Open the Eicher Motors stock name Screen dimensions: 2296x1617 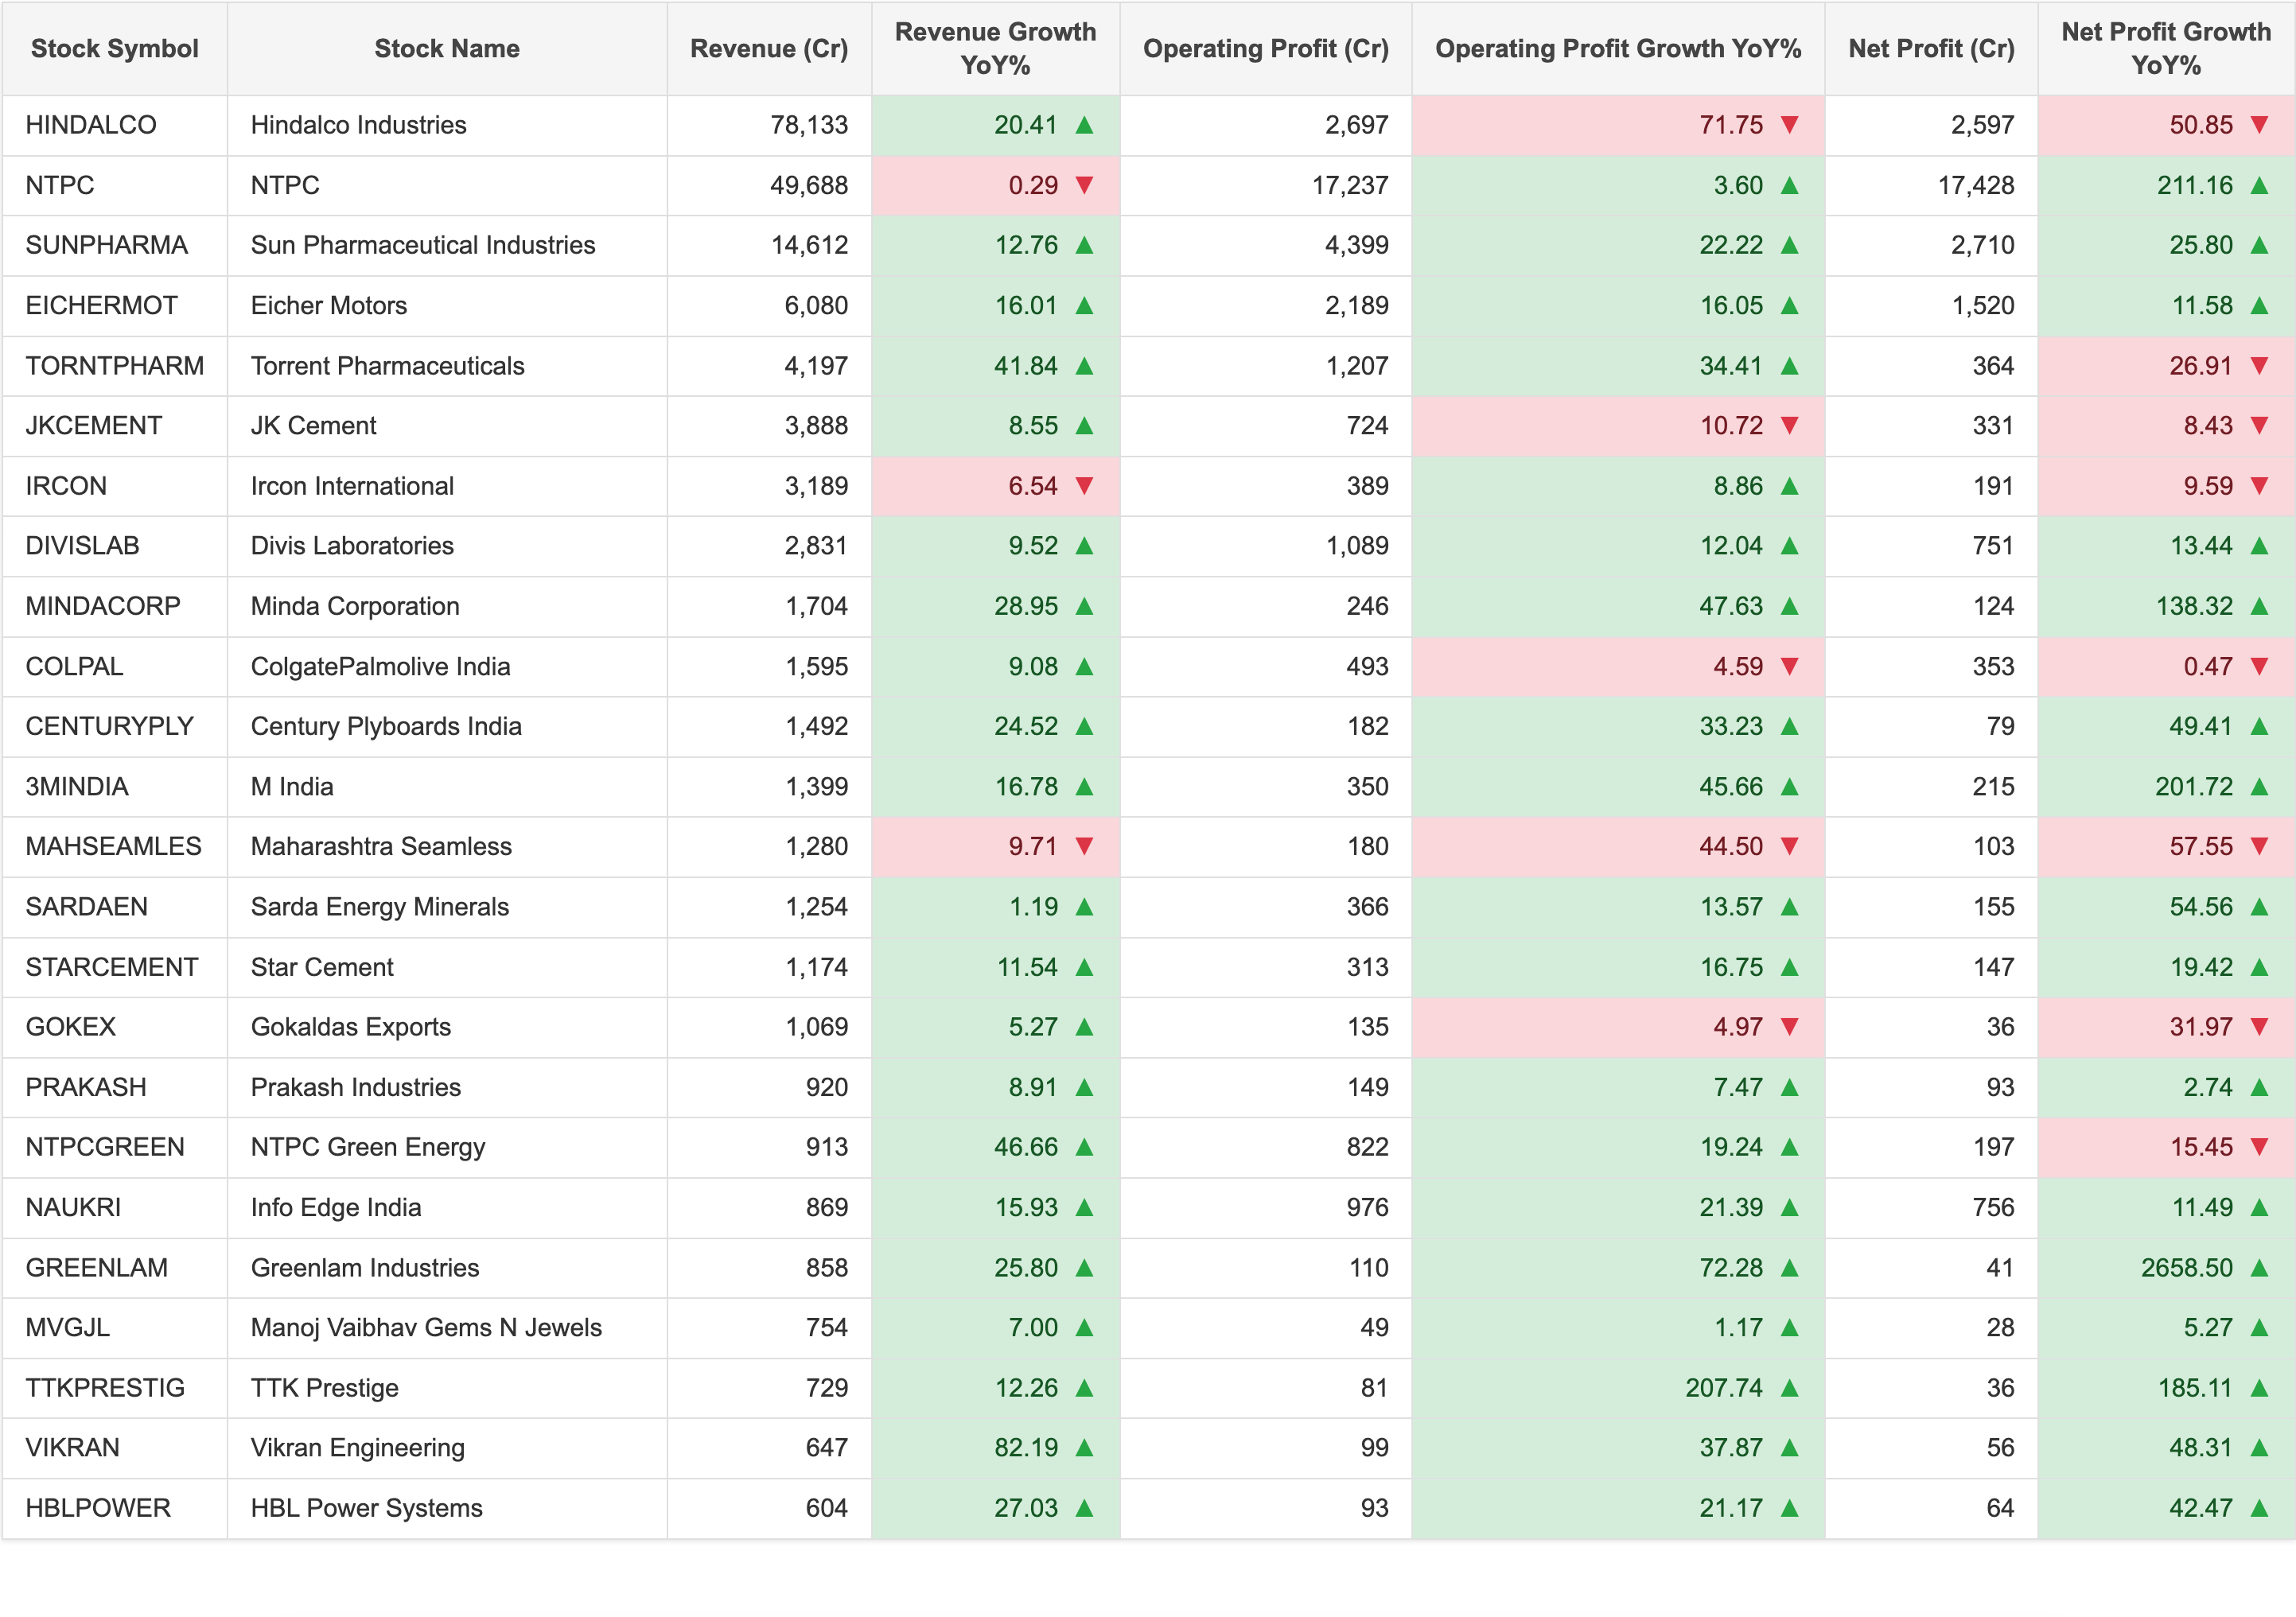pyautogui.click(x=329, y=306)
